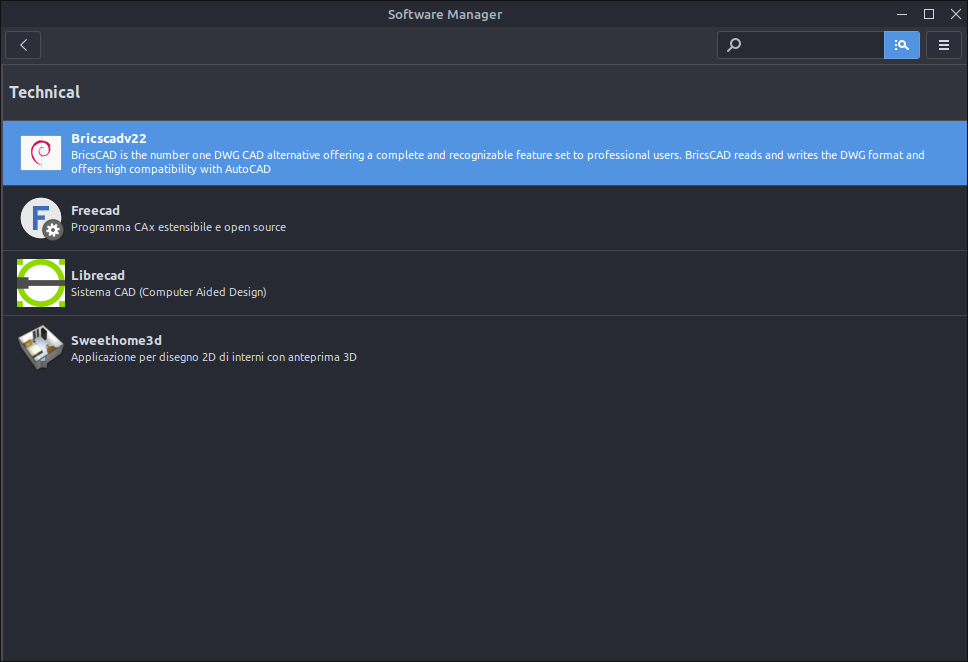Click the Freecad F gear icon
The width and height of the screenshot is (968, 662).
tap(41, 218)
